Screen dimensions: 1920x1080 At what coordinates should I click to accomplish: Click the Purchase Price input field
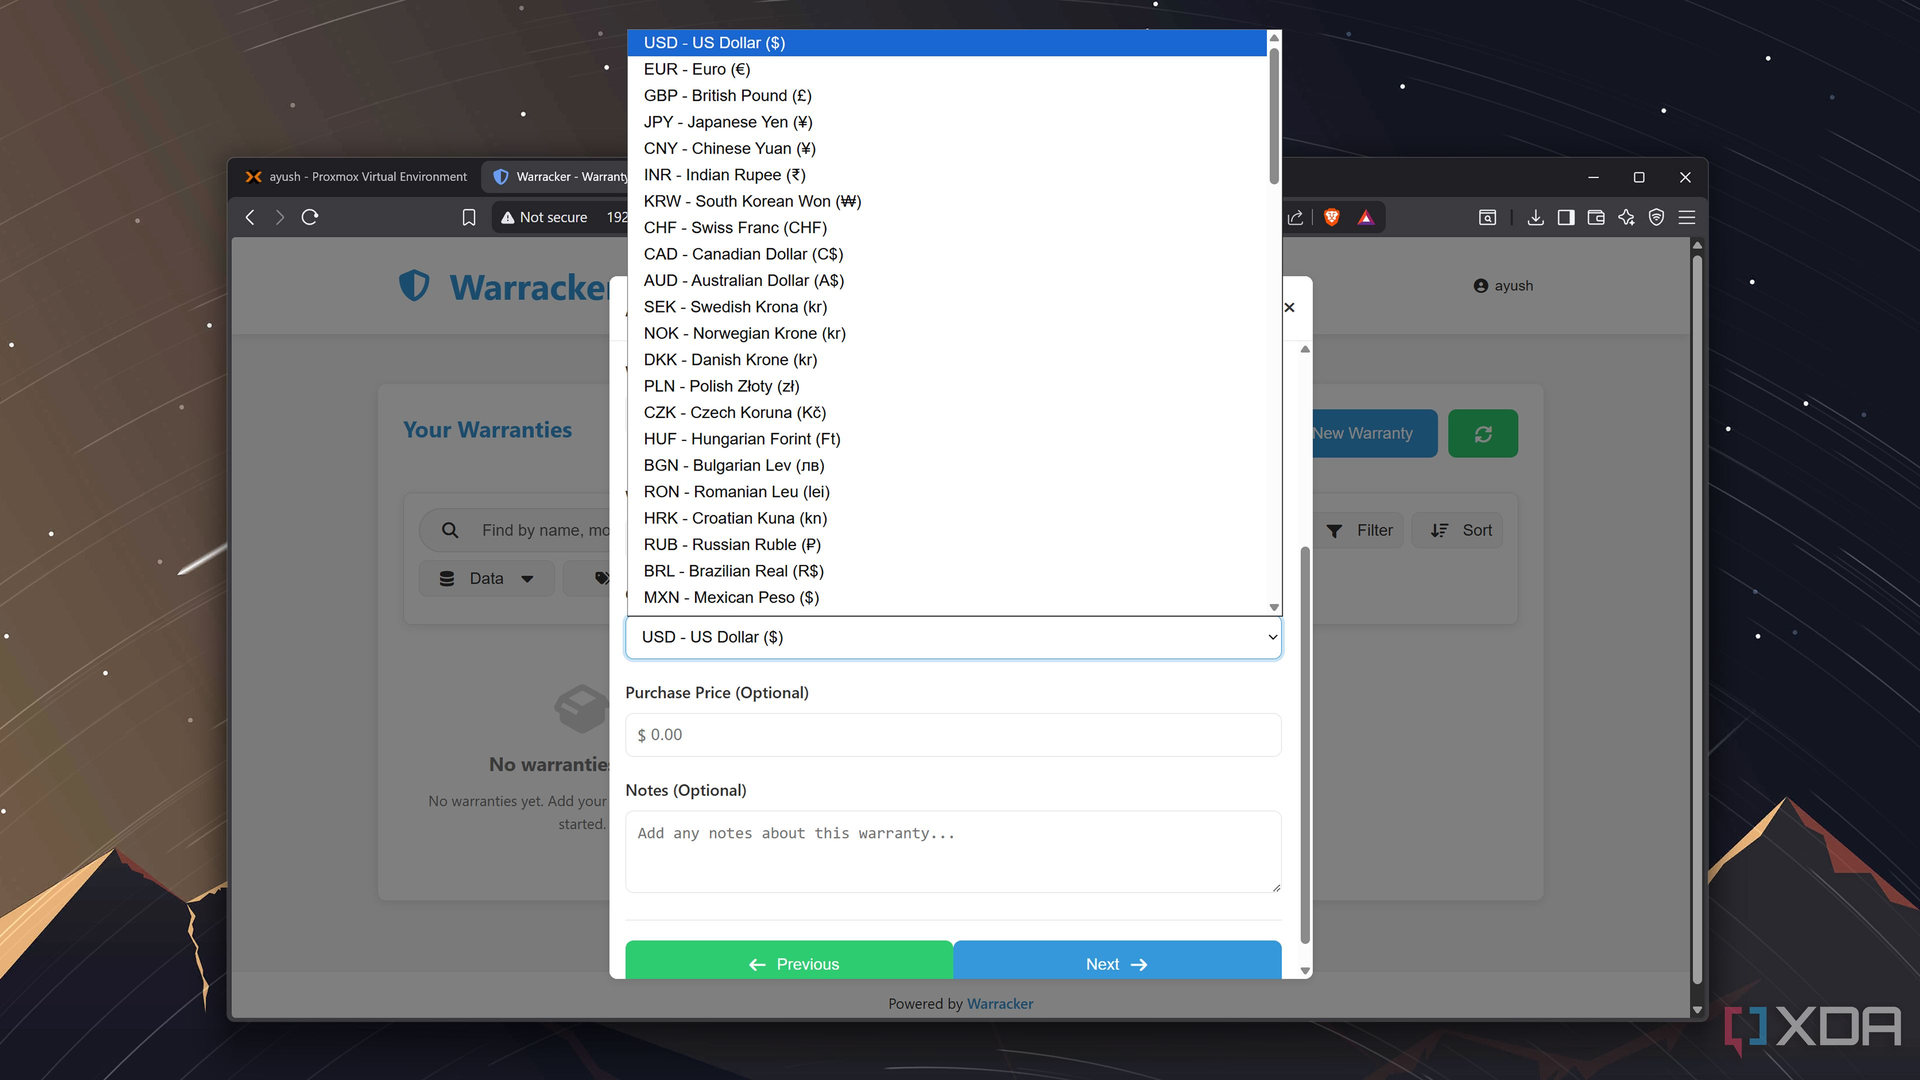[953, 735]
